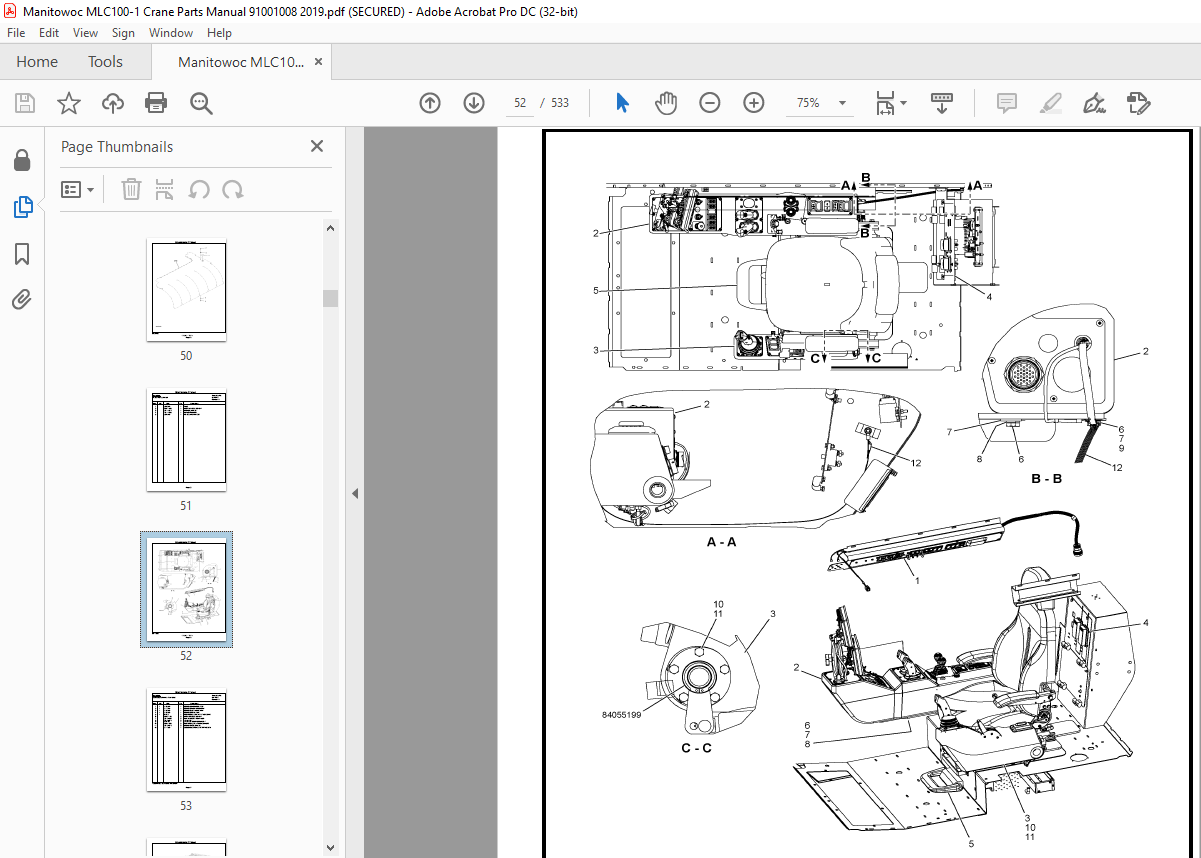
Task: Click the B - B section label
Action: pos(1047,479)
